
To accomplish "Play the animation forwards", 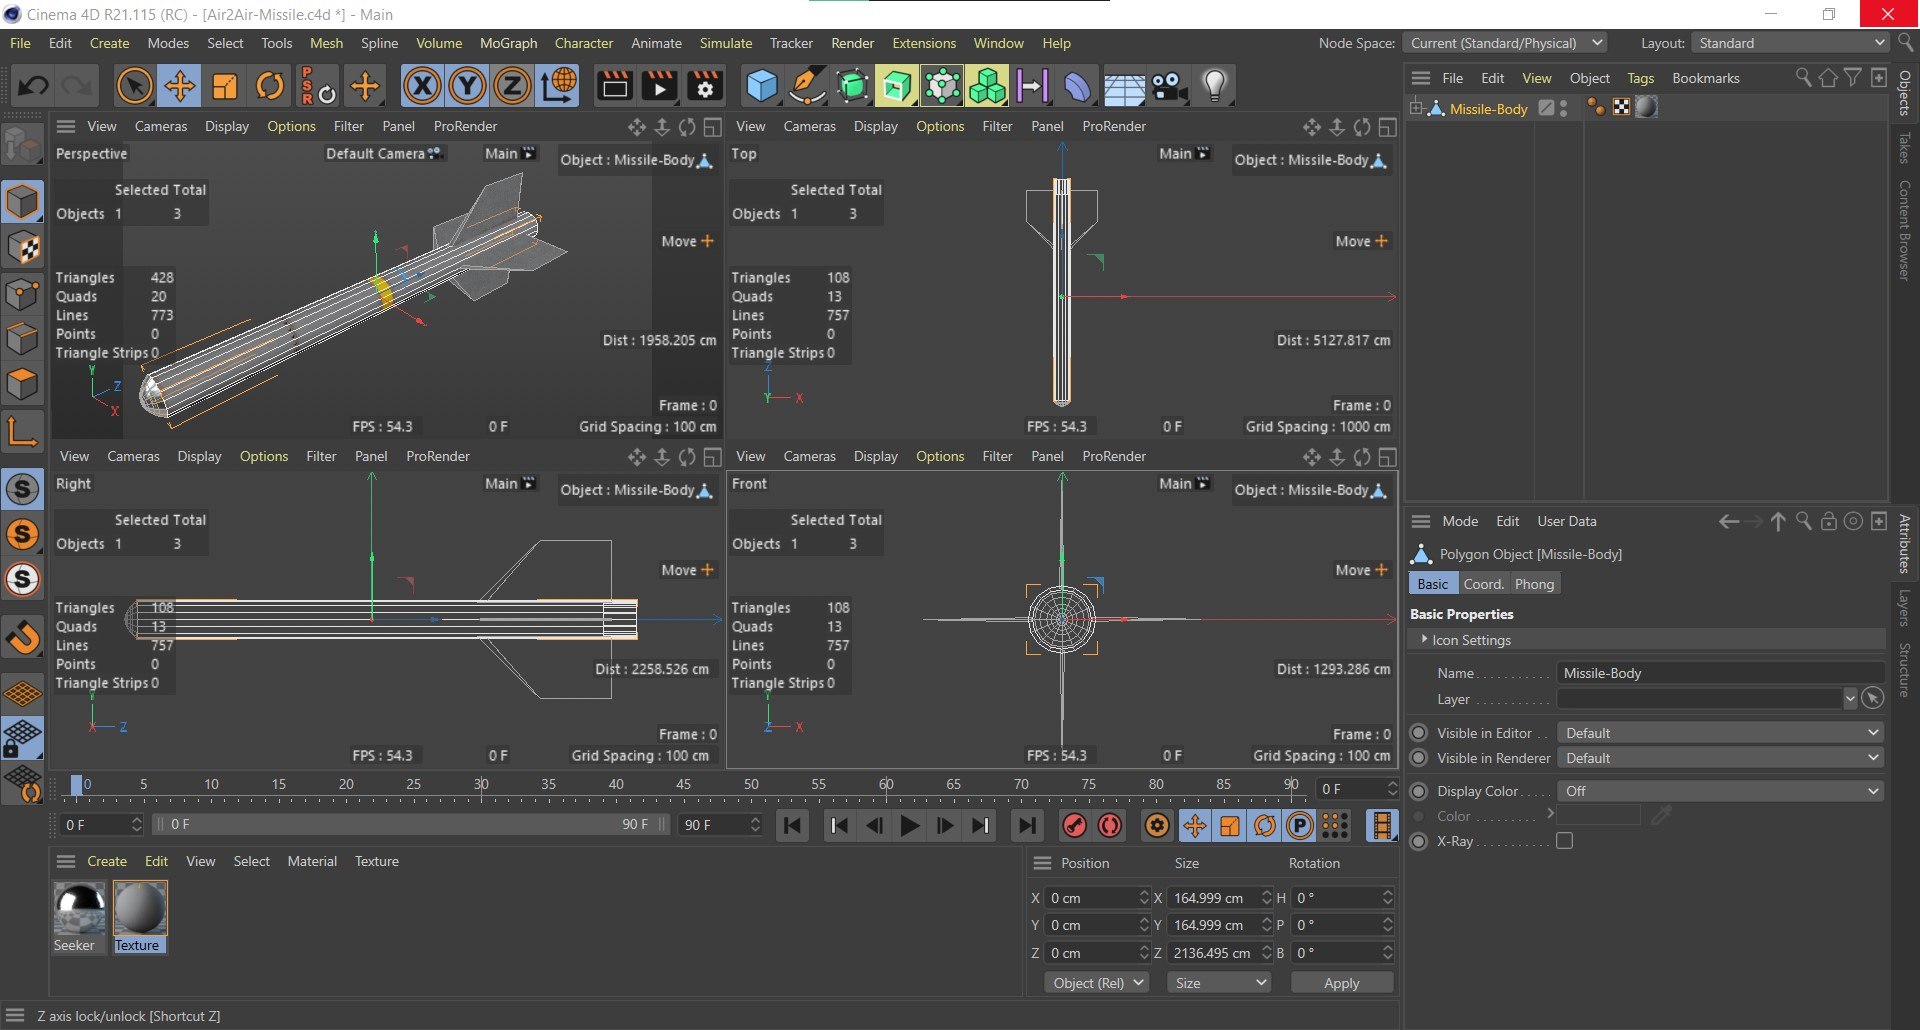I will (x=909, y=826).
